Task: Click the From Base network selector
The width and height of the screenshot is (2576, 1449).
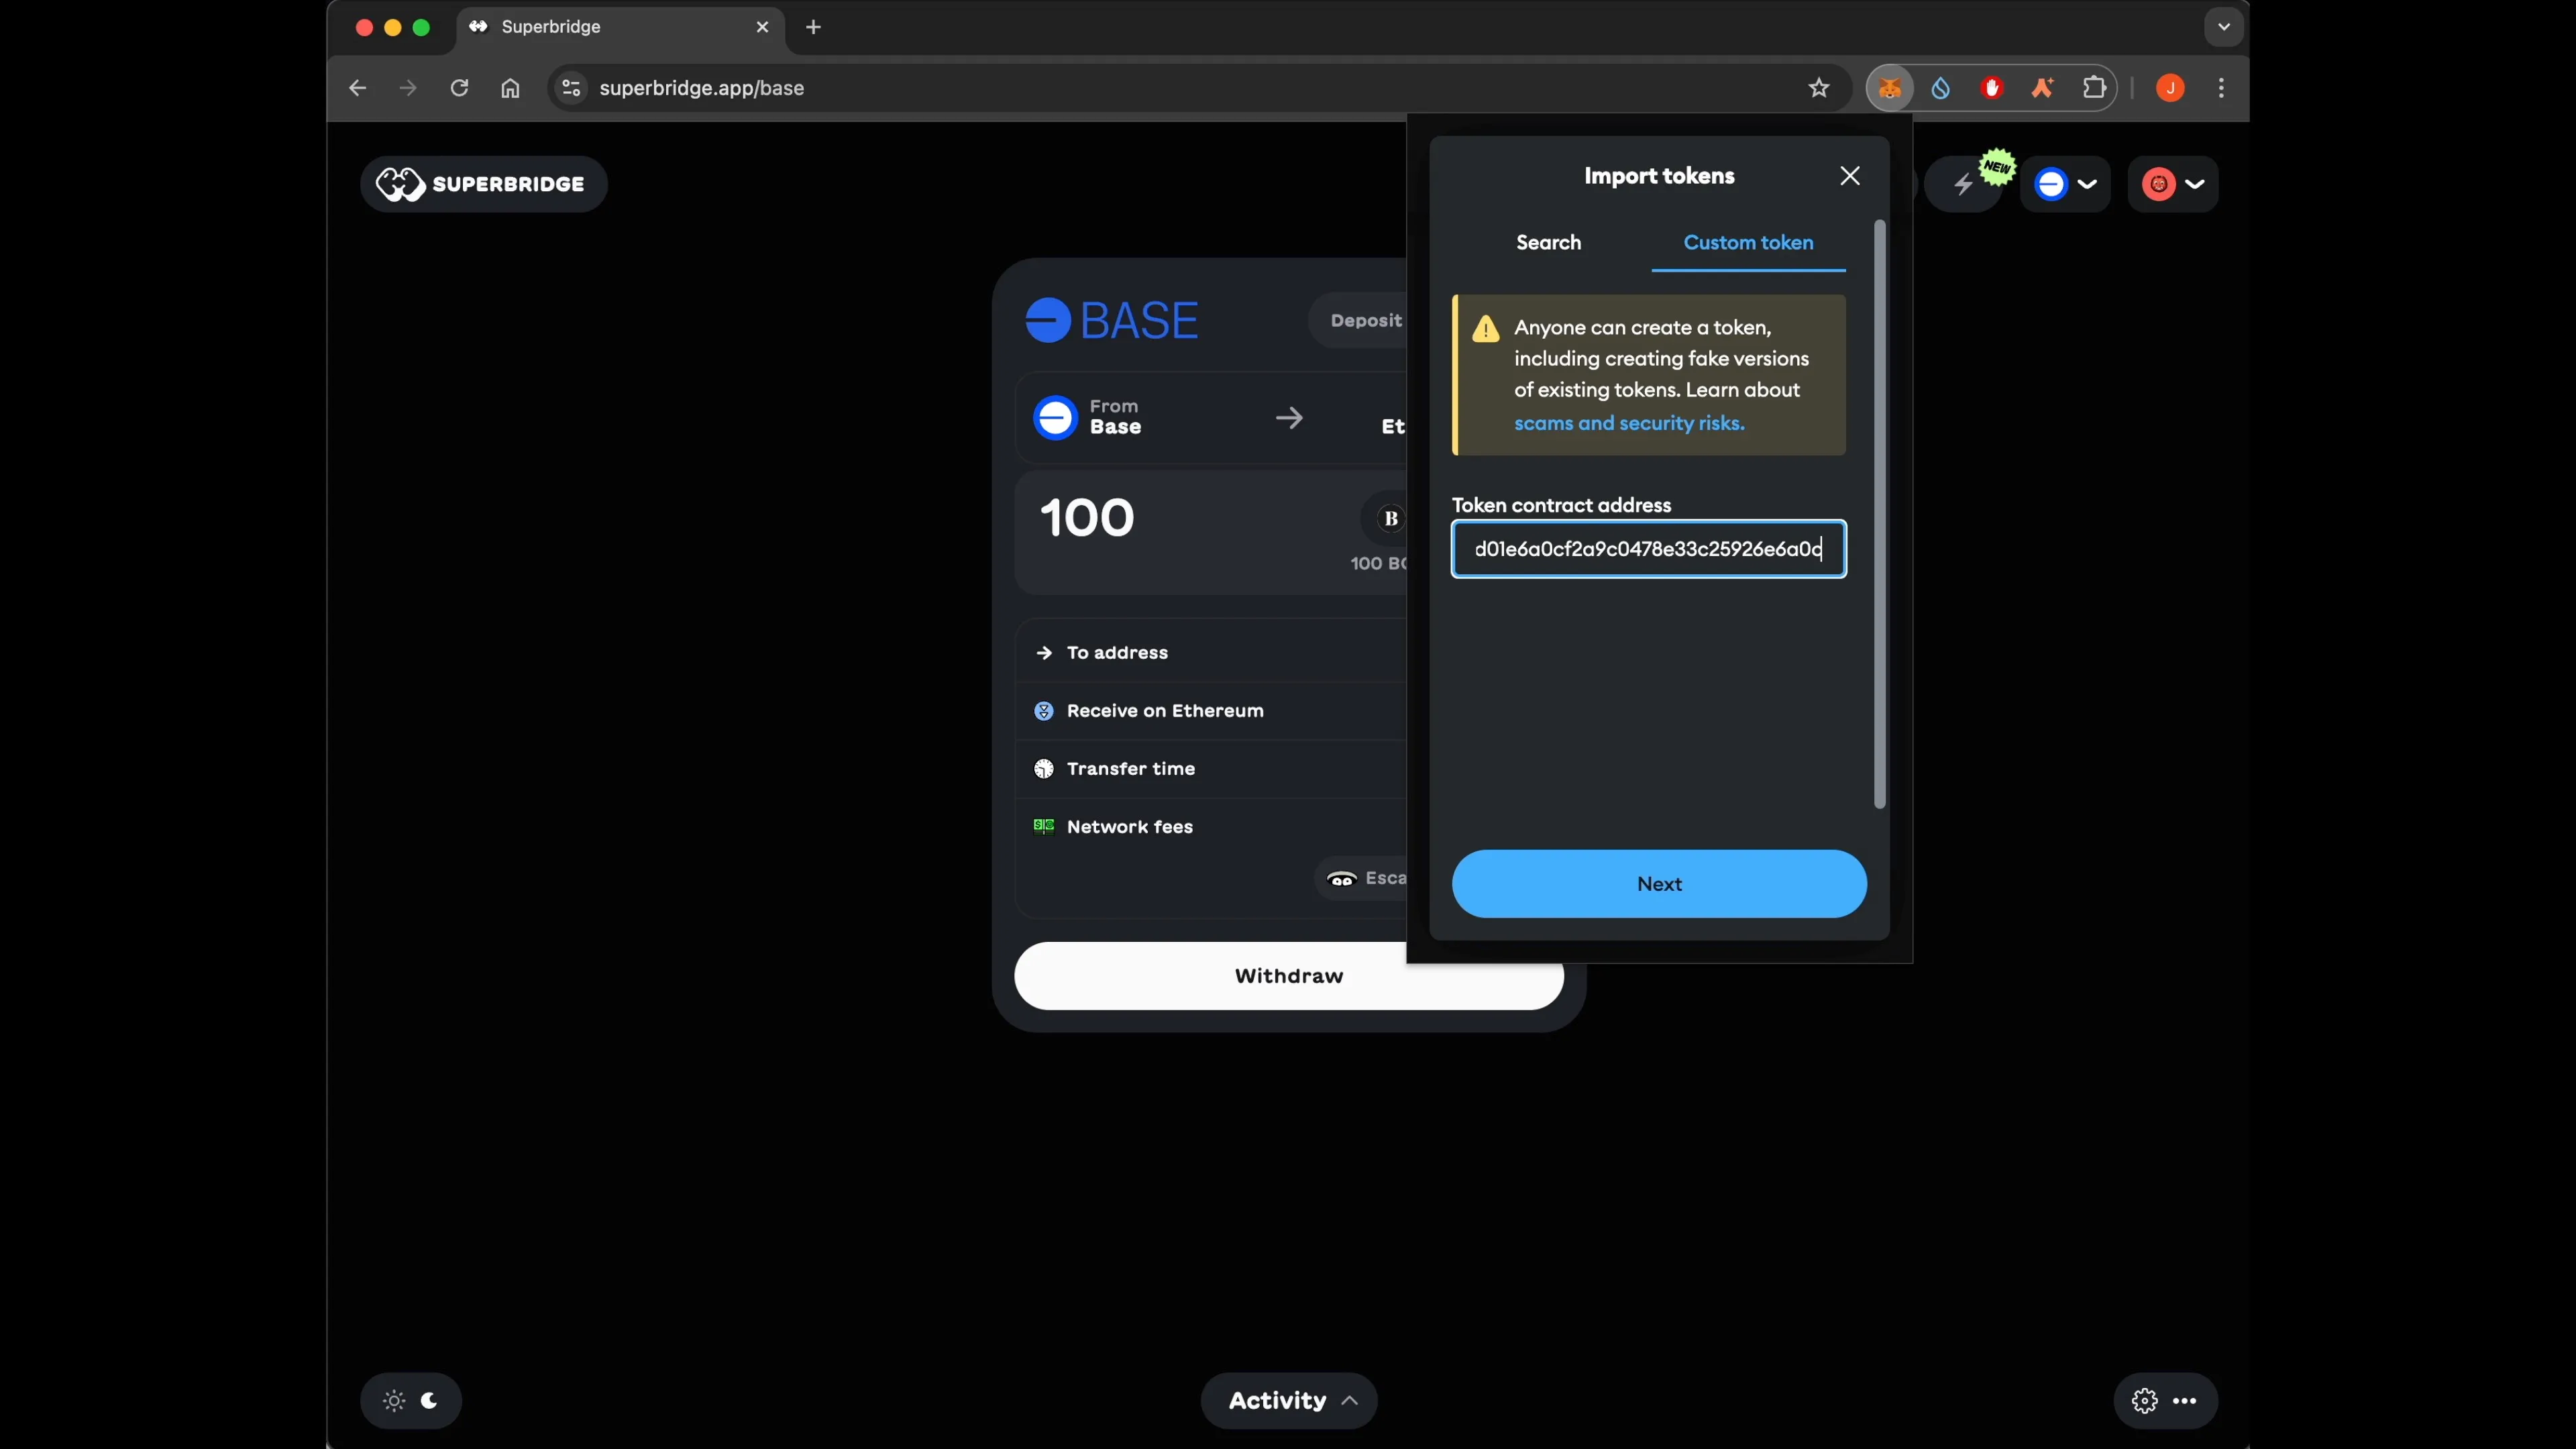Action: click(1088, 417)
